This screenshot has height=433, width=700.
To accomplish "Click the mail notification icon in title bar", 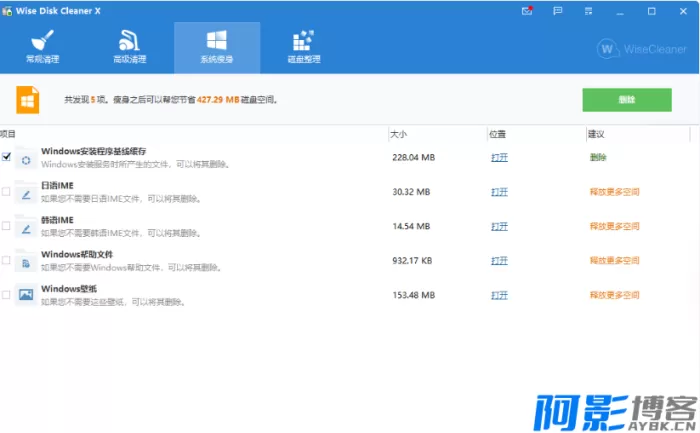I will tap(527, 11).
